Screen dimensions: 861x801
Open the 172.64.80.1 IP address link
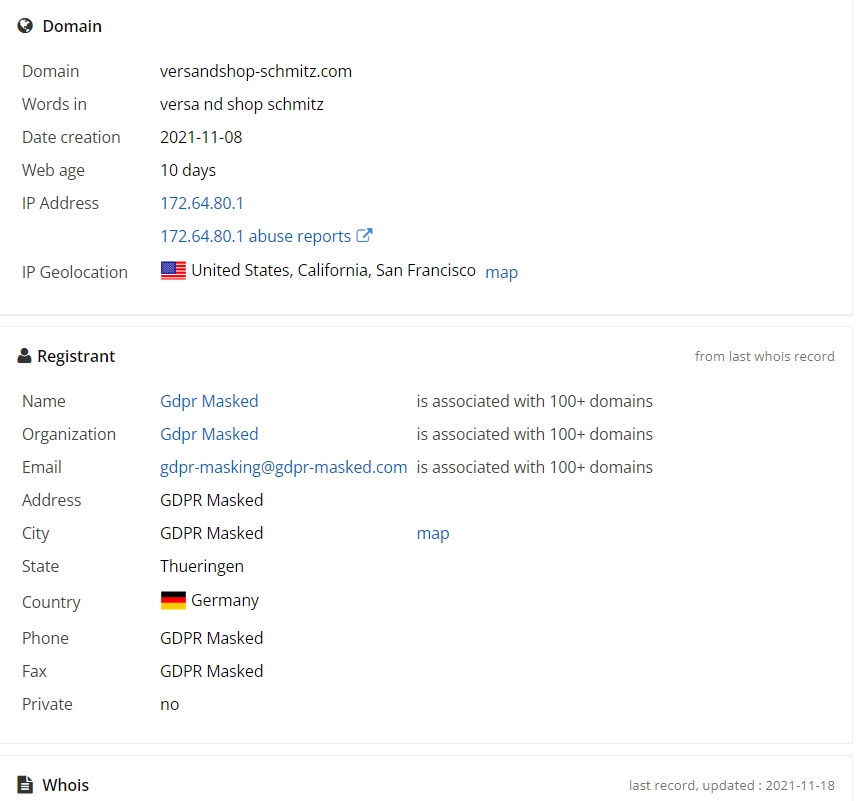202,203
